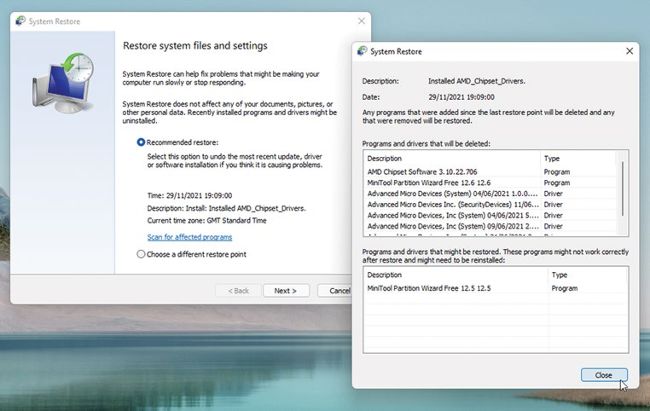The width and height of the screenshot is (650, 411).
Task: Click the partially hidden Cancel button
Action: coord(333,291)
